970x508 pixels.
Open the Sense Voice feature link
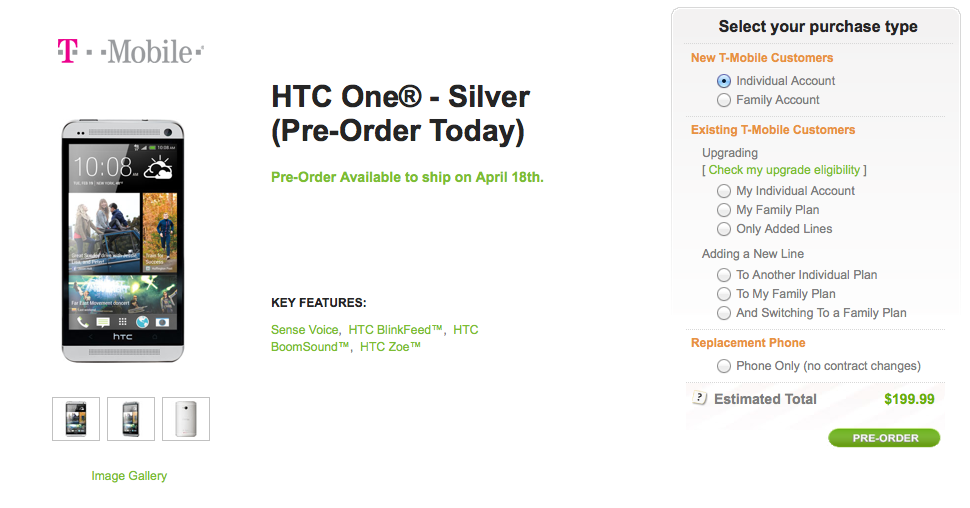[x=305, y=330]
